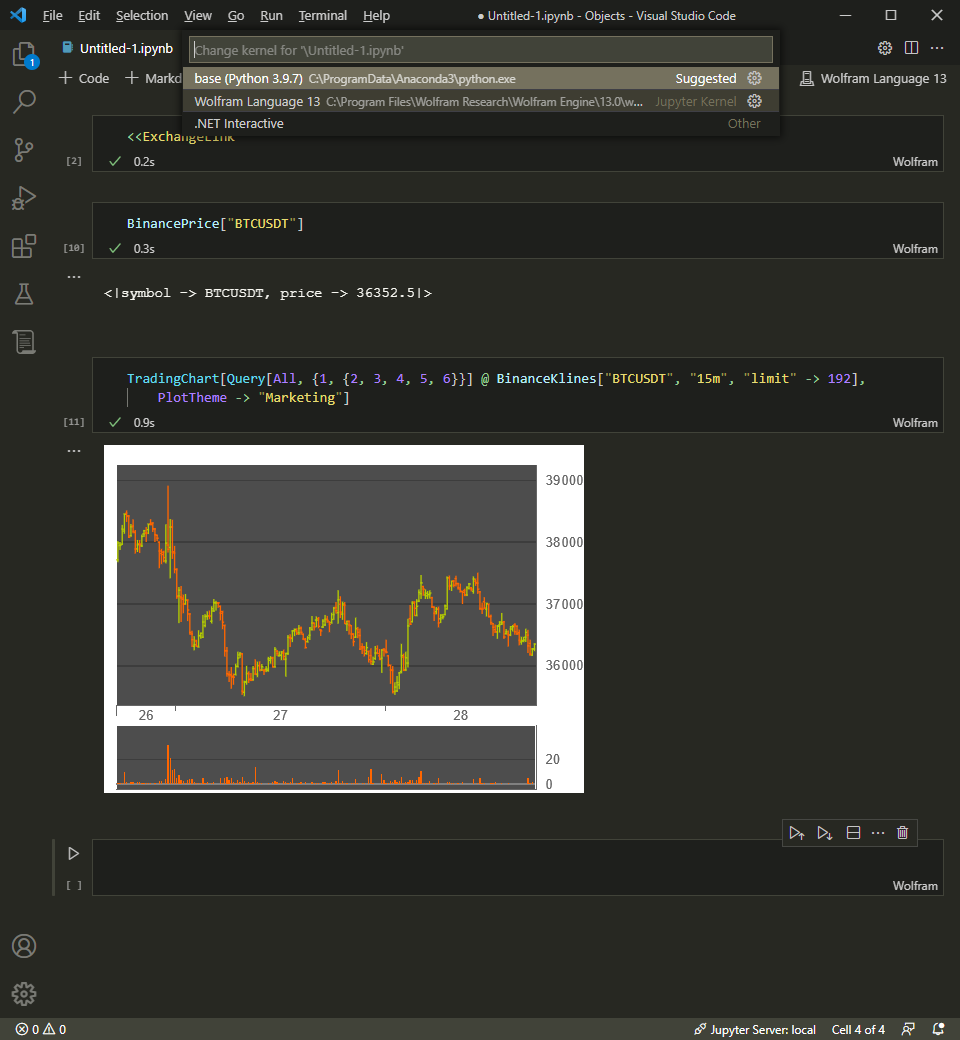Click Jupyter Server: local in status bar
Viewport: 960px width, 1040px height.
coord(755,1029)
